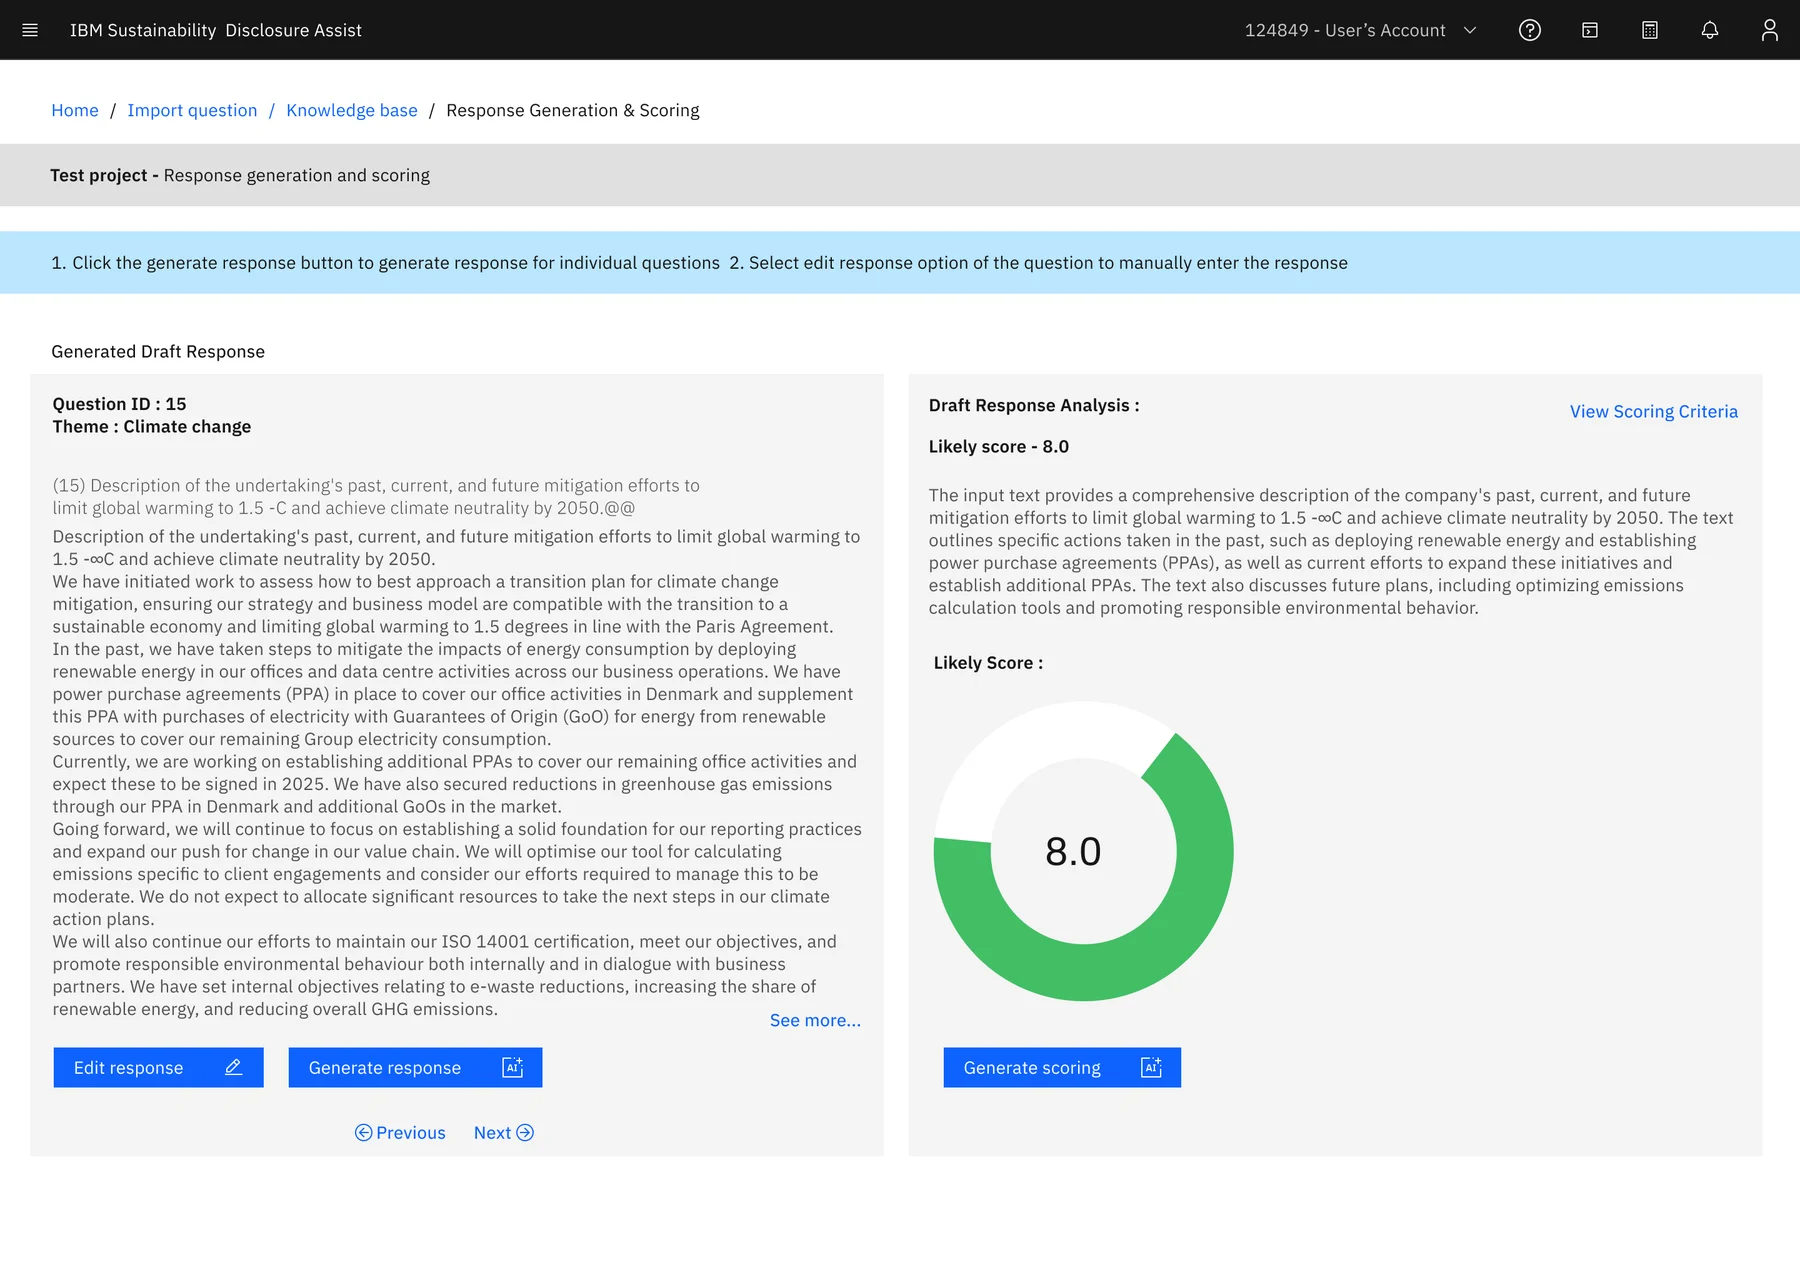Expand text with See more... link

(x=815, y=1020)
